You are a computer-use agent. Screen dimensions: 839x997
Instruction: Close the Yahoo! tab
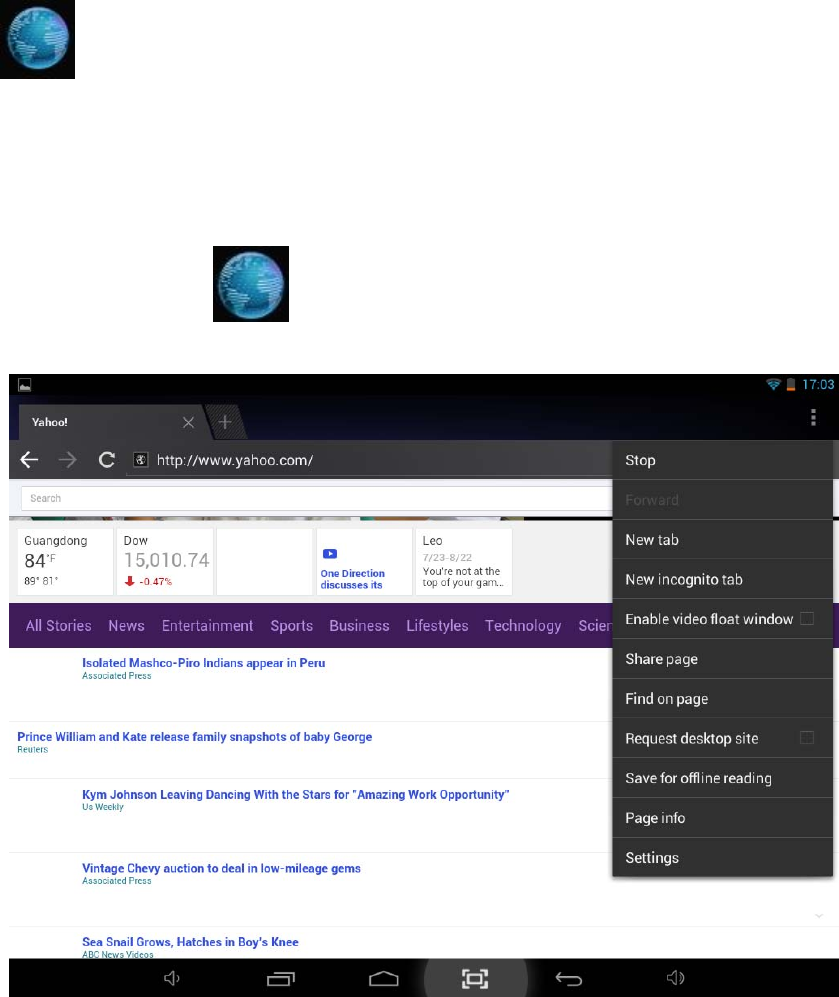point(188,422)
